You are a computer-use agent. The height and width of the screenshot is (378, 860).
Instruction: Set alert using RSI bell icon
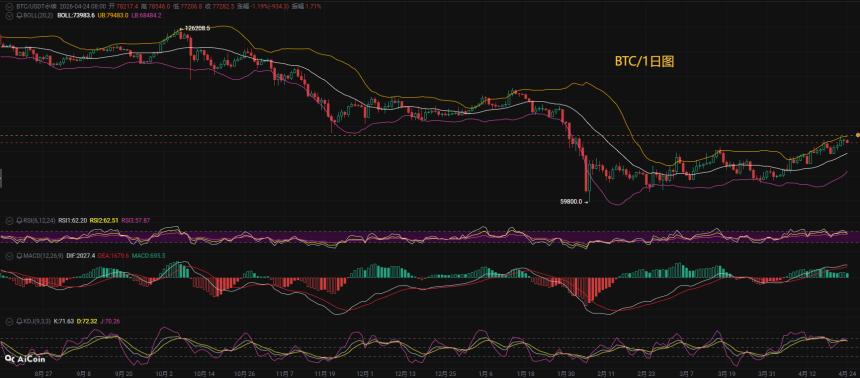(19, 221)
